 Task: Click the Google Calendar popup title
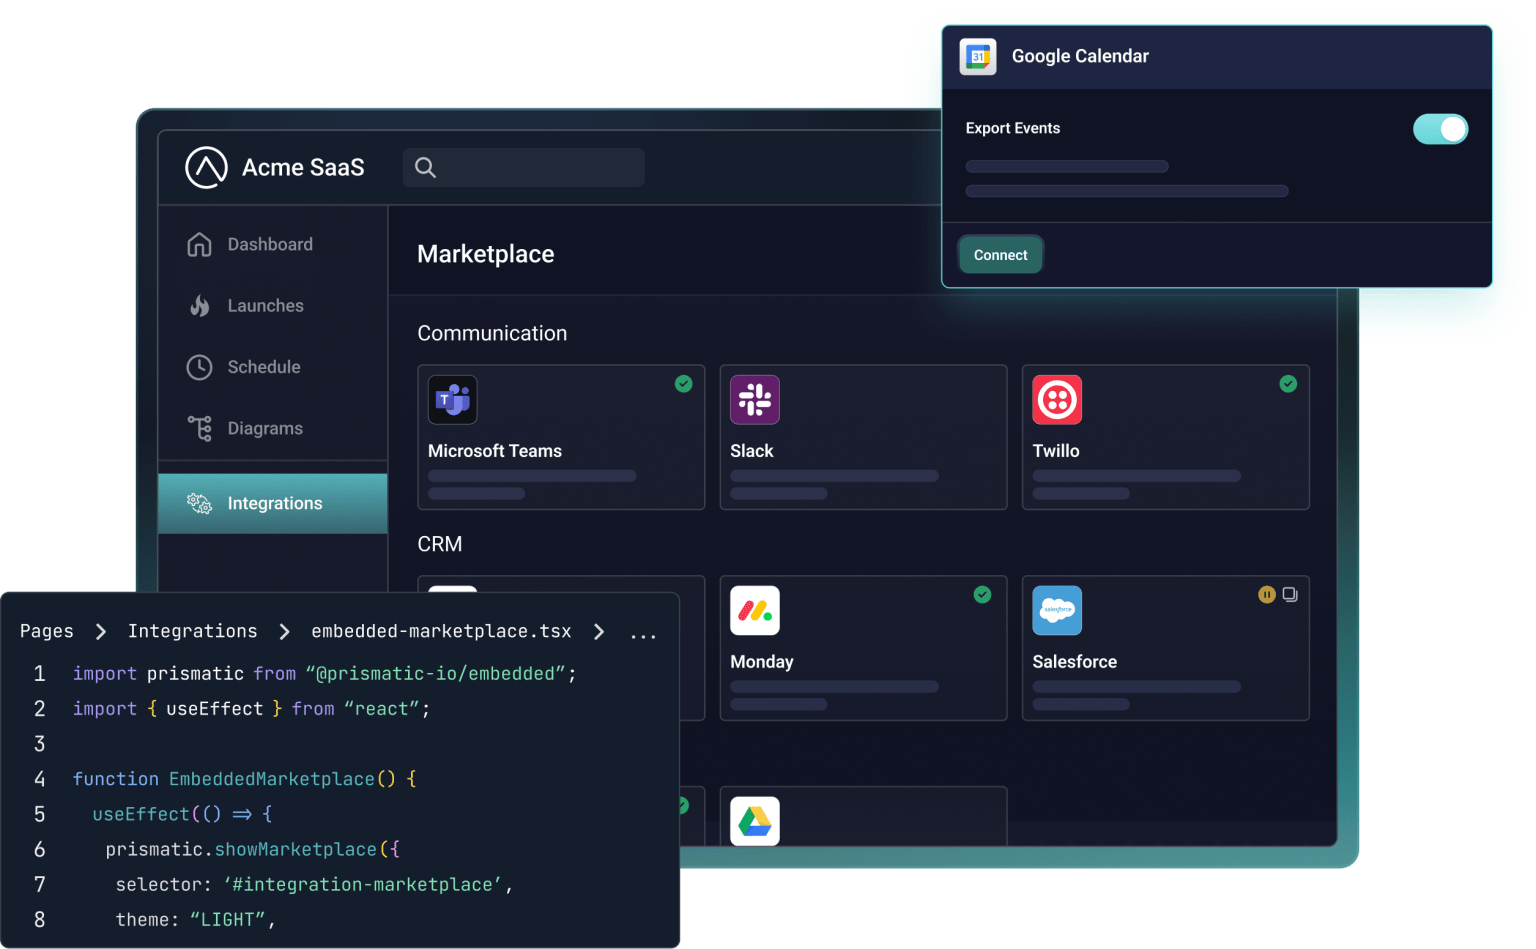click(x=1080, y=56)
